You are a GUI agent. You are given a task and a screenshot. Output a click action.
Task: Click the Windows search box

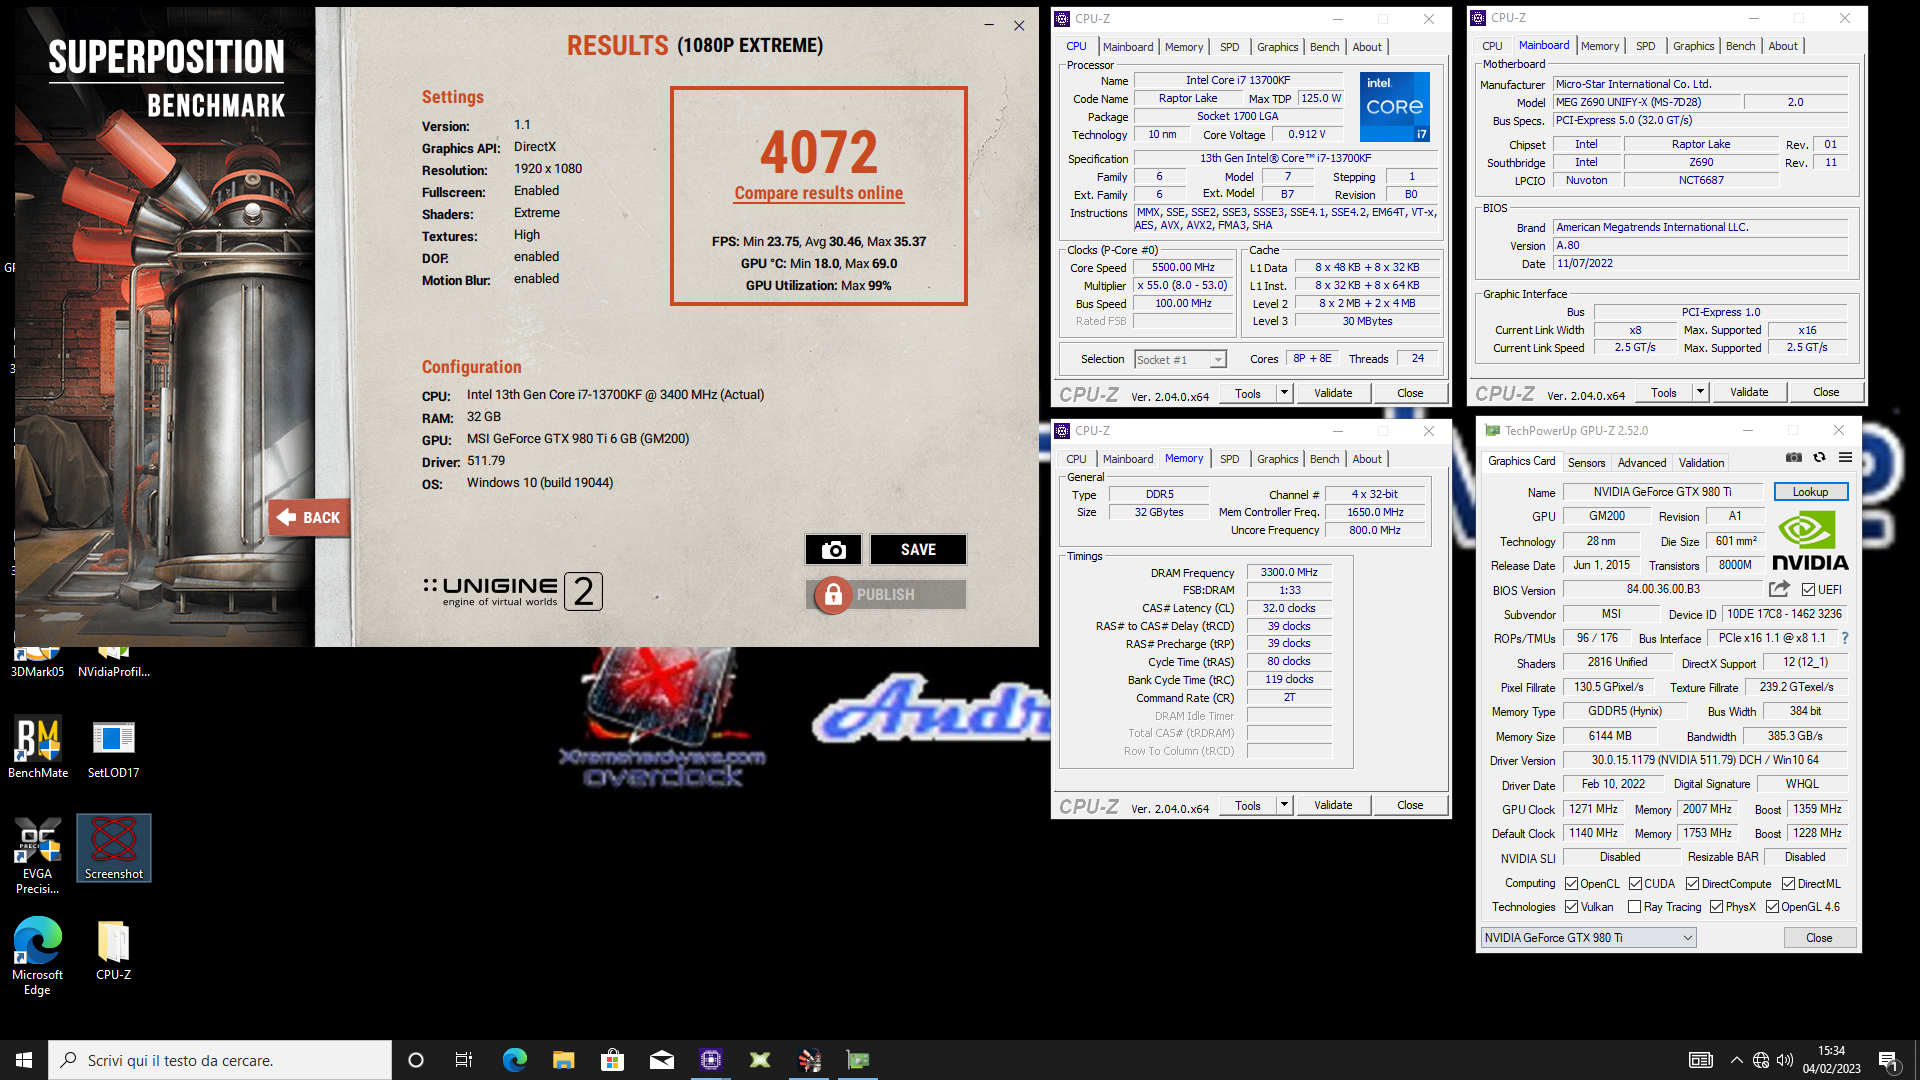click(220, 1060)
